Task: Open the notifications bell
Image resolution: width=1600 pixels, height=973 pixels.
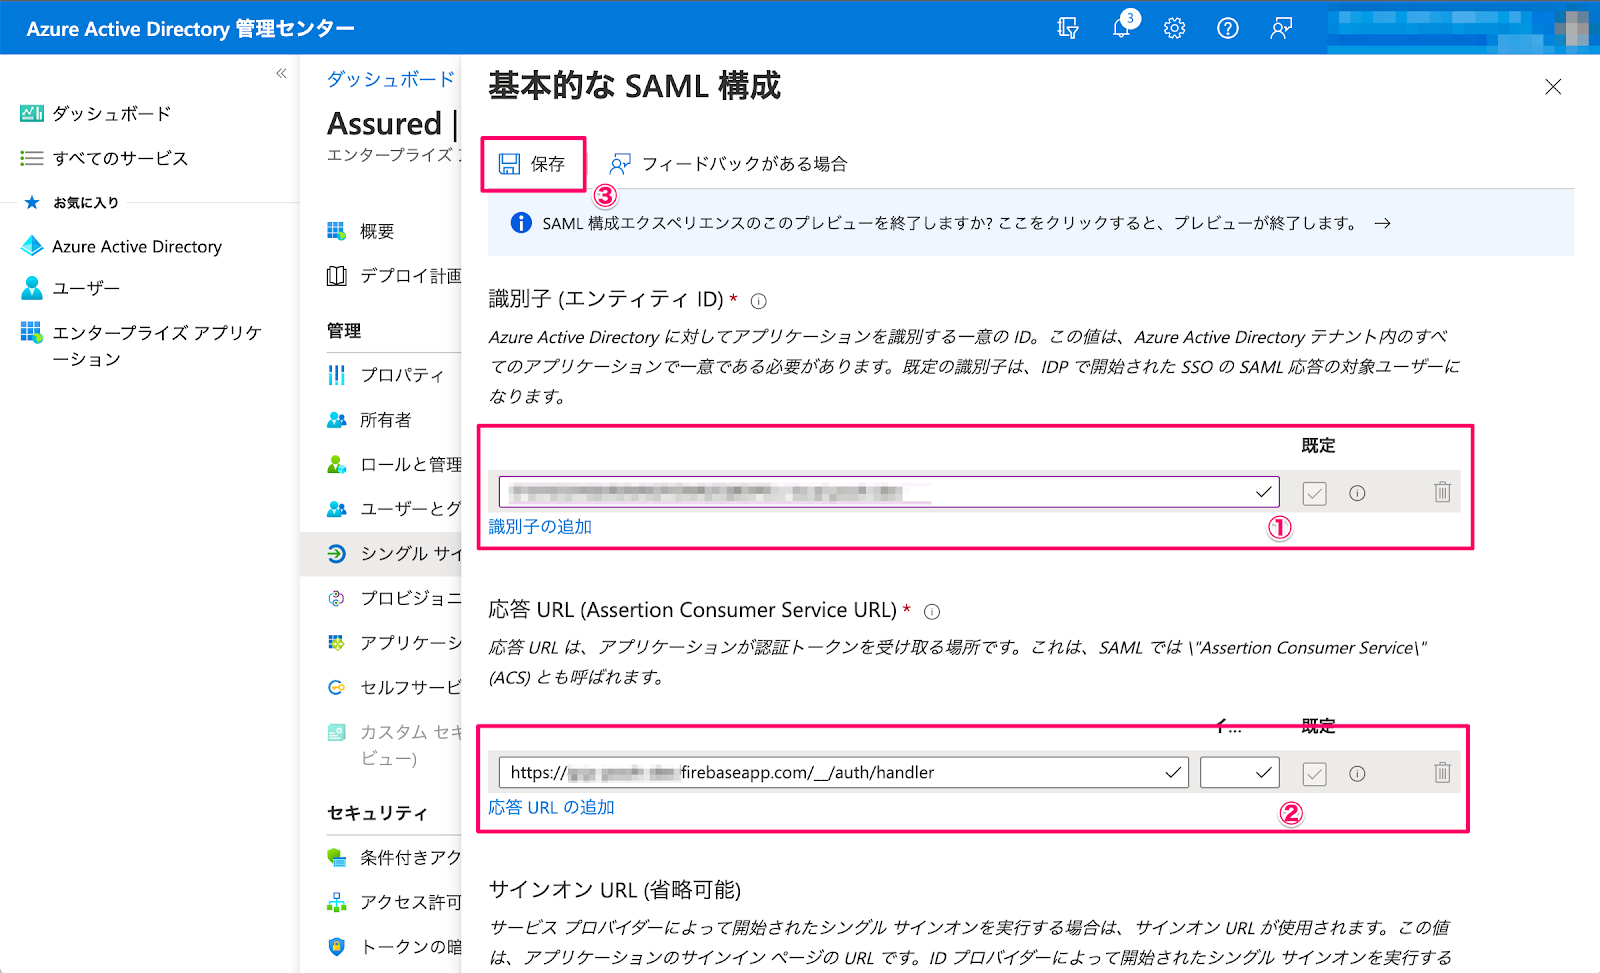Action: pos(1122,27)
